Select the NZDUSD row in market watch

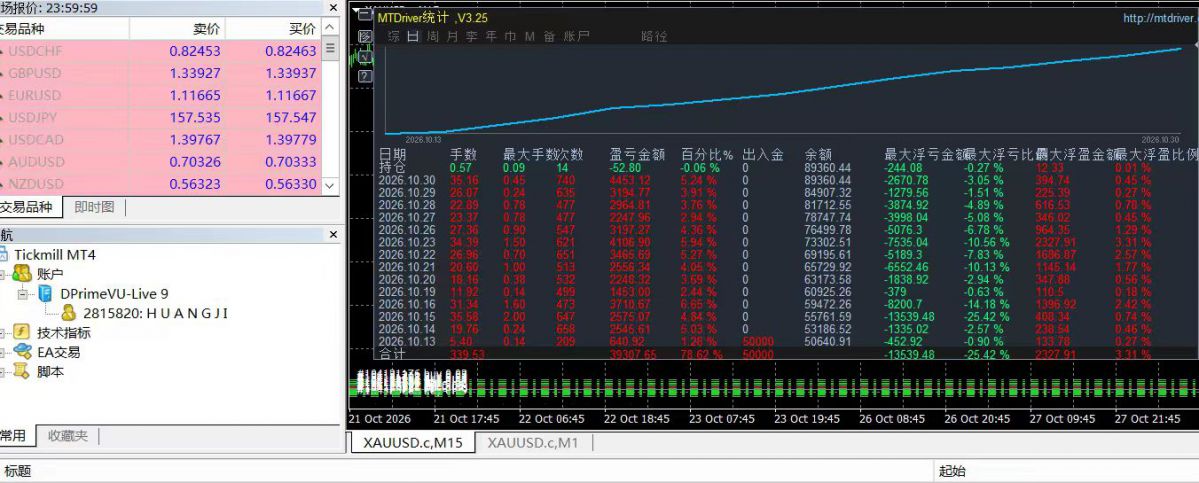coord(161,184)
